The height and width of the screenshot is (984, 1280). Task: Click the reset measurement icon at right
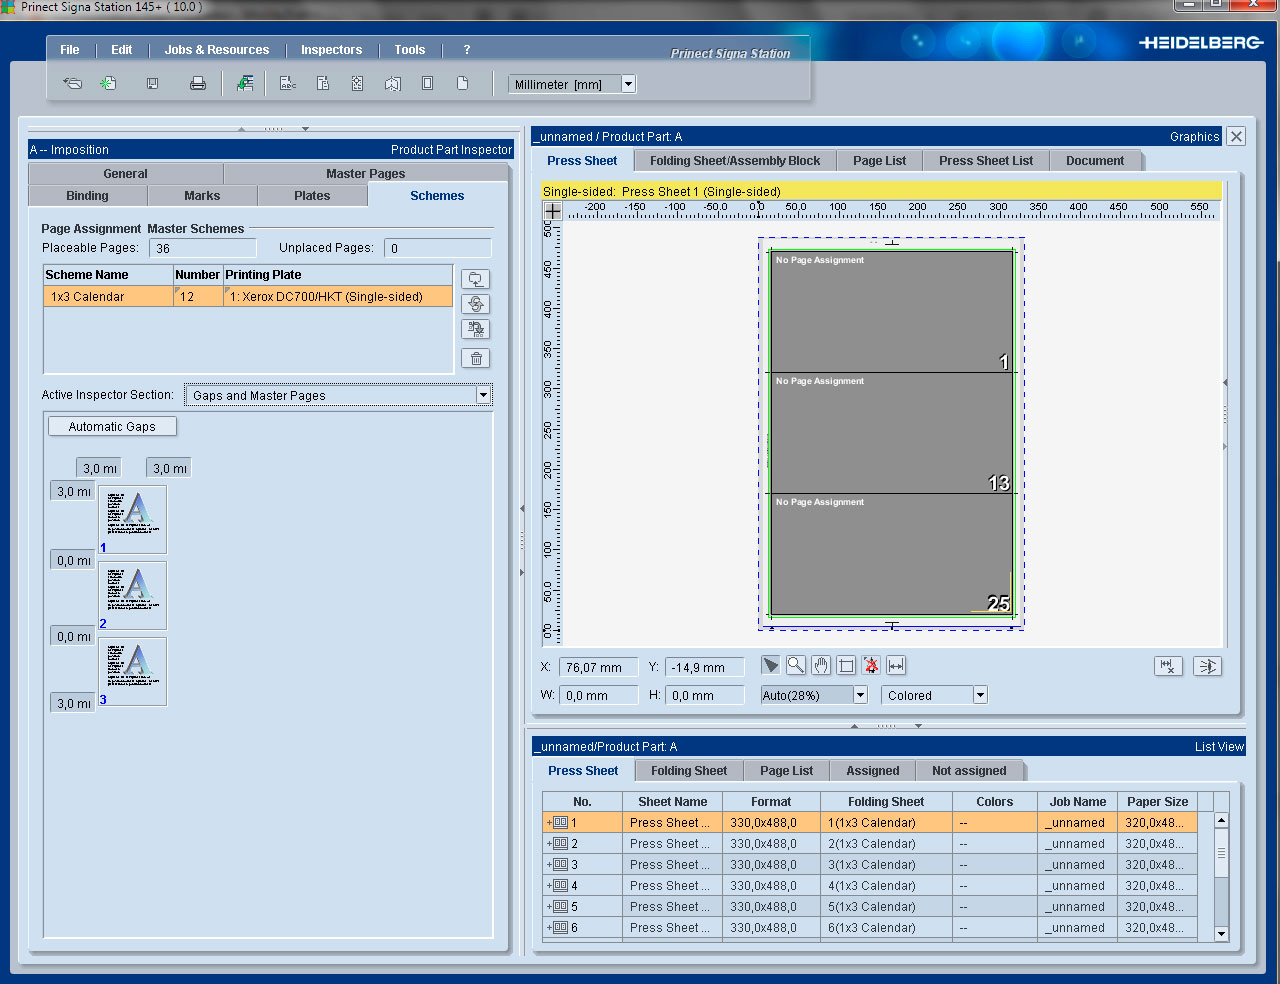(x=1168, y=666)
